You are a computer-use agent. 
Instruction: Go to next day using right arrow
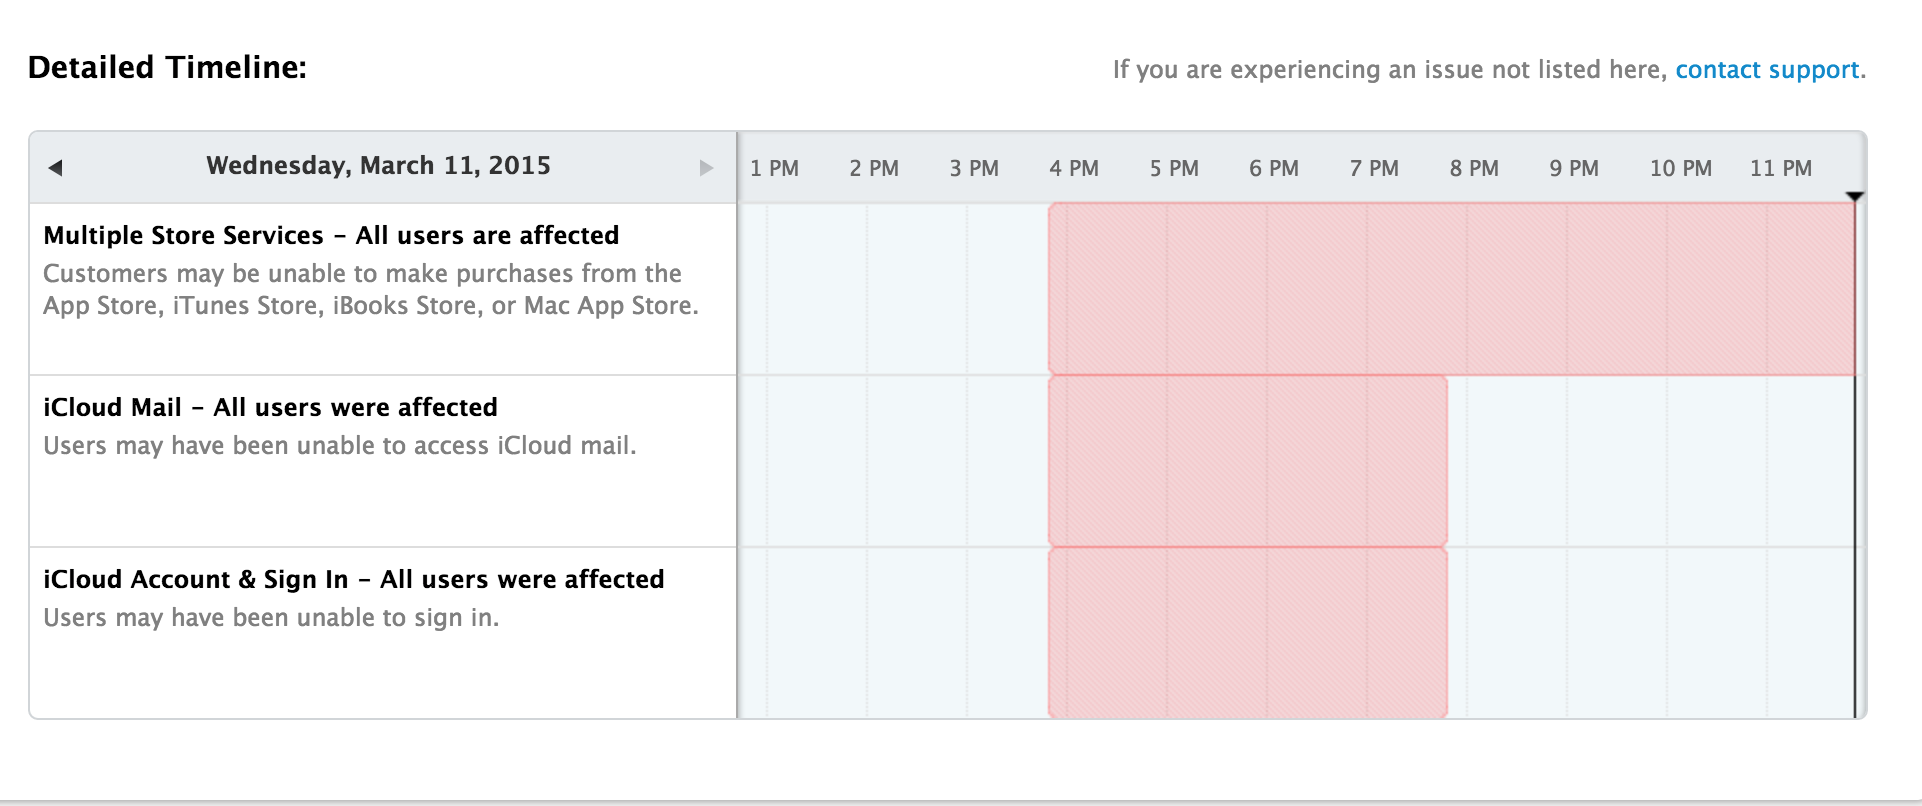pyautogui.click(x=706, y=168)
